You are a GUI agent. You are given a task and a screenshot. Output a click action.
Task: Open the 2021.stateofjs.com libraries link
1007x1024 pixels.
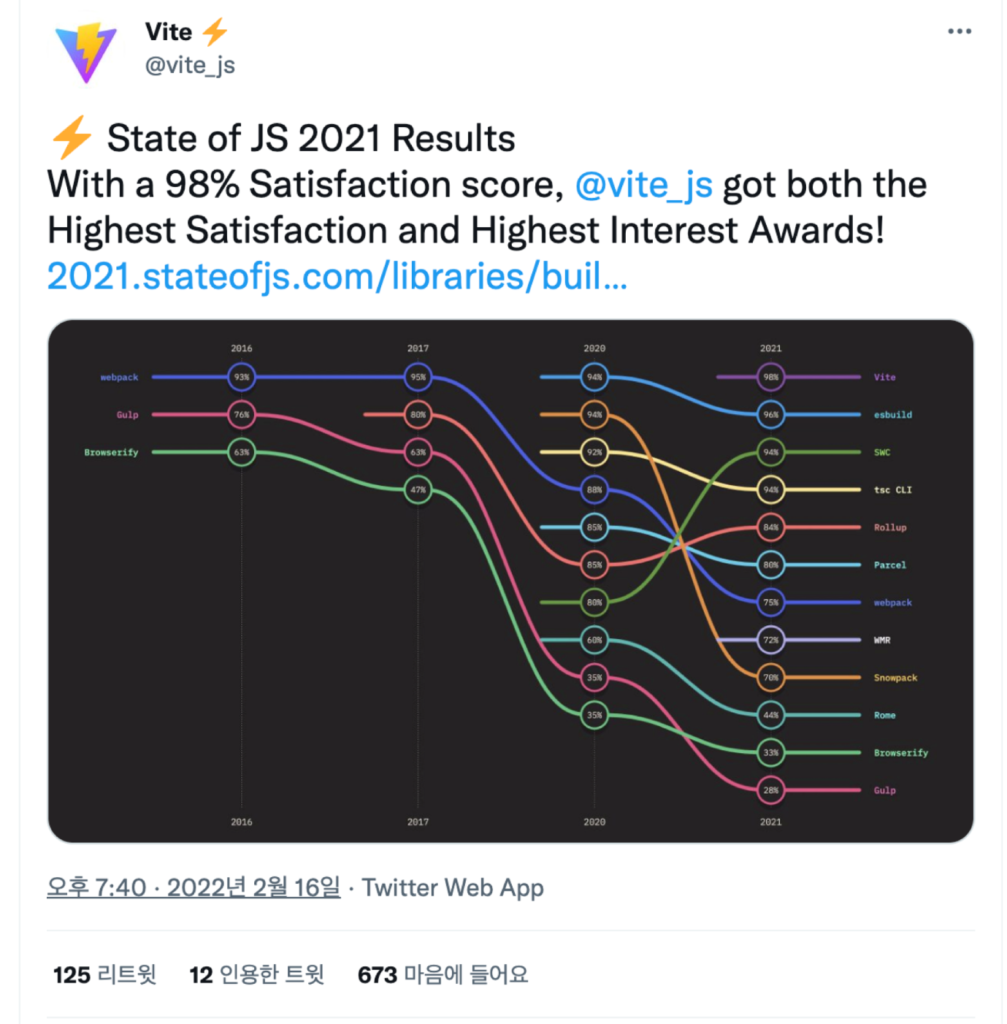pos(337,276)
